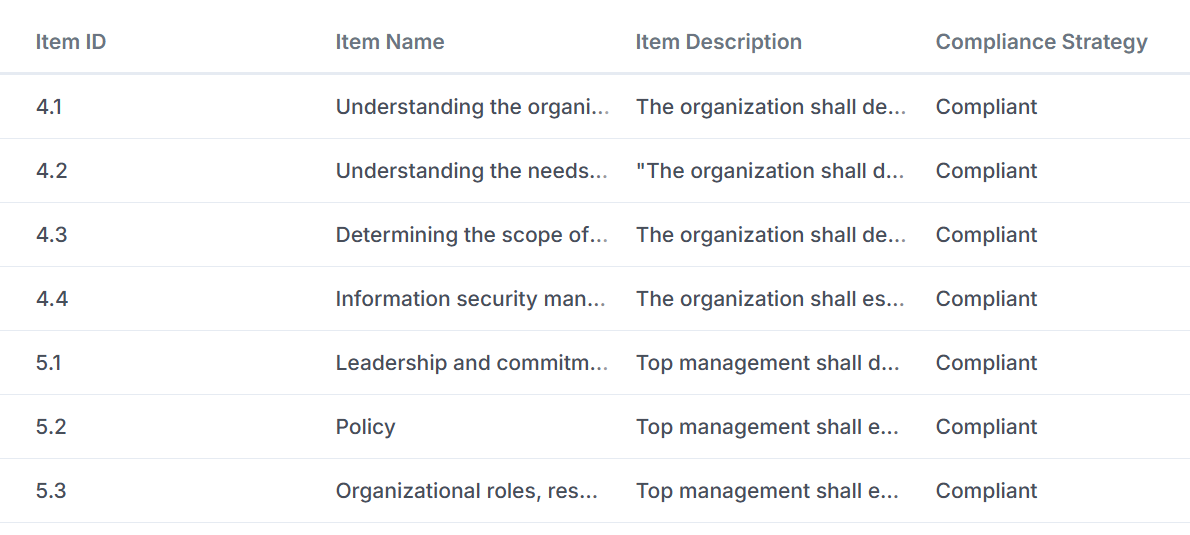The height and width of the screenshot is (535, 1190).
Task: Open the 'Organizational roles, res...' item name
Action: [x=467, y=491]
